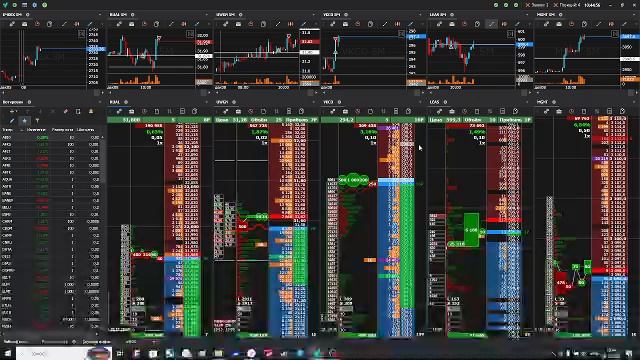Viewport: 640px width, 360px height.
Task: Click the link icon in MGNT chart toolbar
Action: [x=546, y=24]
